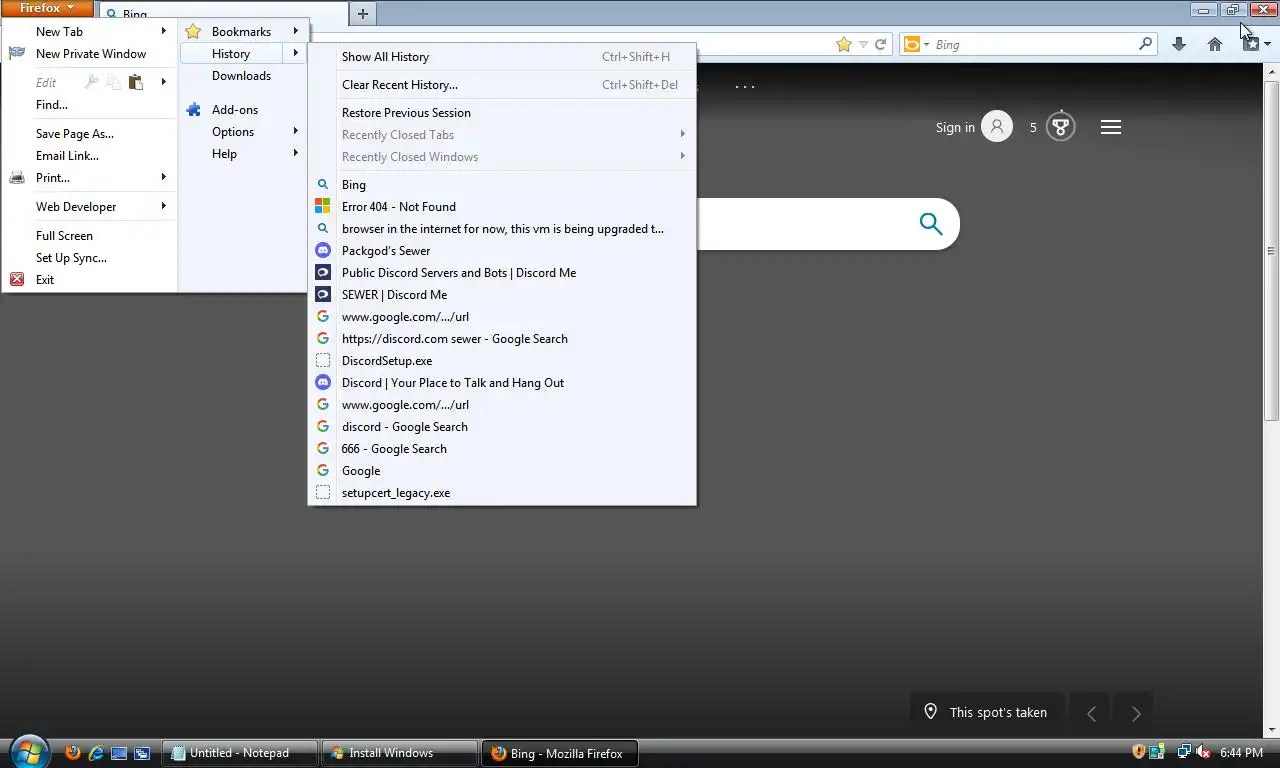
Task: Choose New Private Window entry
Action: pyautogui.click(x=90, y=54)
